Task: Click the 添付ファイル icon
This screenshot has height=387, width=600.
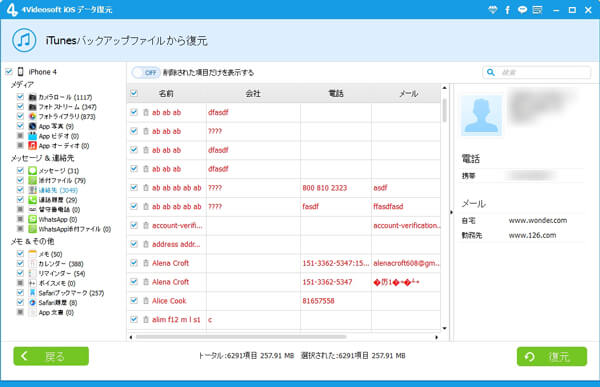Action: point(33,180)
